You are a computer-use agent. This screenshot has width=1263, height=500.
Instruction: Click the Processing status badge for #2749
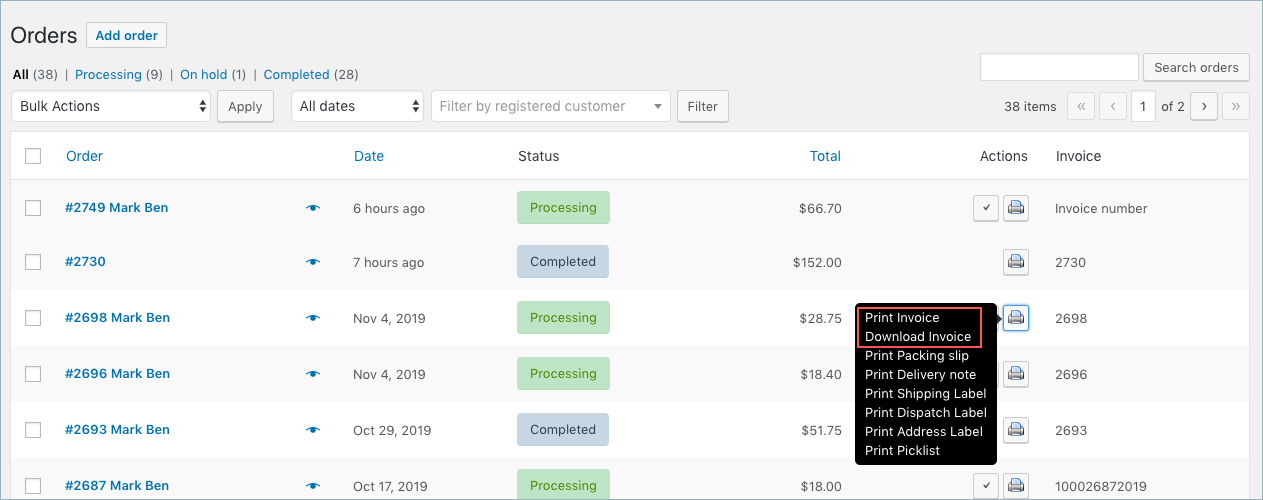pyautogui.click(x=563, y=208)
